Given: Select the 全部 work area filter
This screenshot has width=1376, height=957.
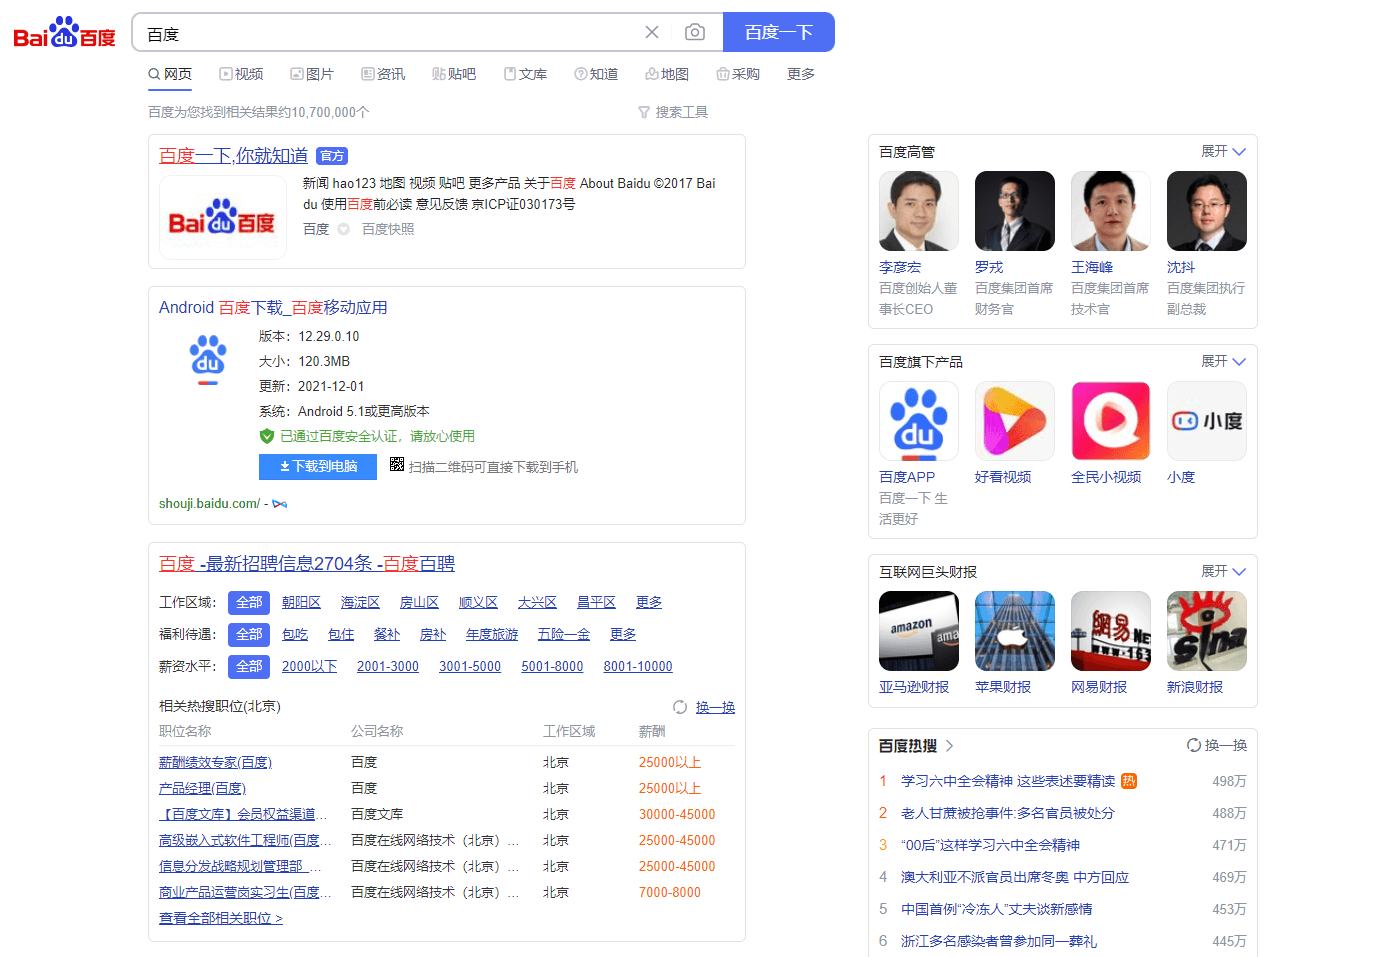Looking at the screenshot, I should point(249,602).
